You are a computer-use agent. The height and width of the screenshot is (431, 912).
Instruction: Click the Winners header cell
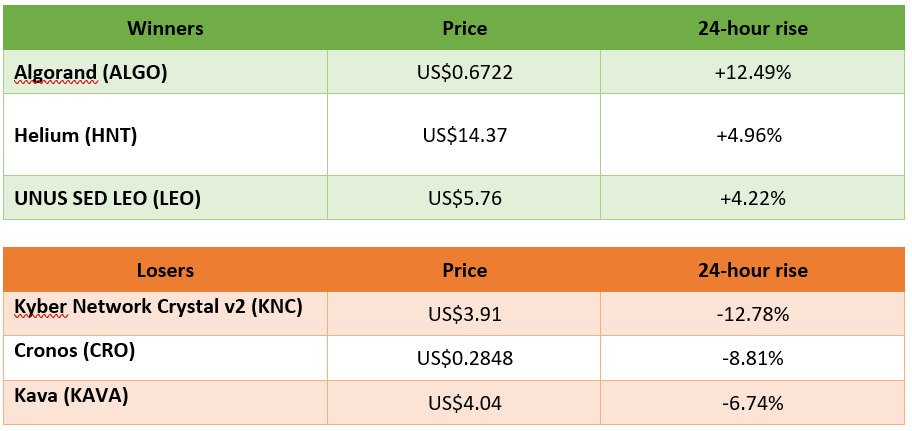tap(165, 28)
